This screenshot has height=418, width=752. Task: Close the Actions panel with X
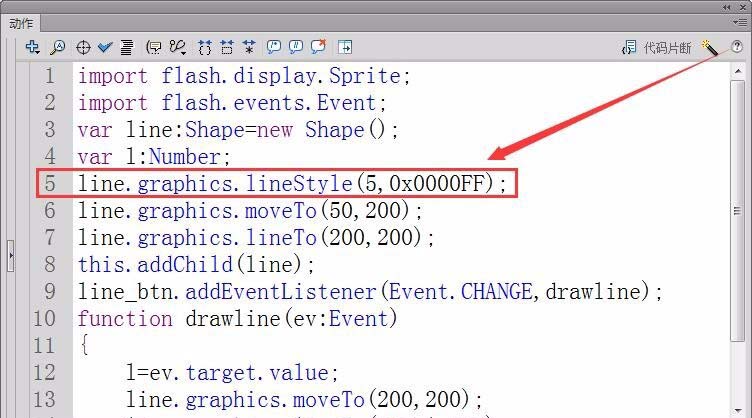[743, 7]
